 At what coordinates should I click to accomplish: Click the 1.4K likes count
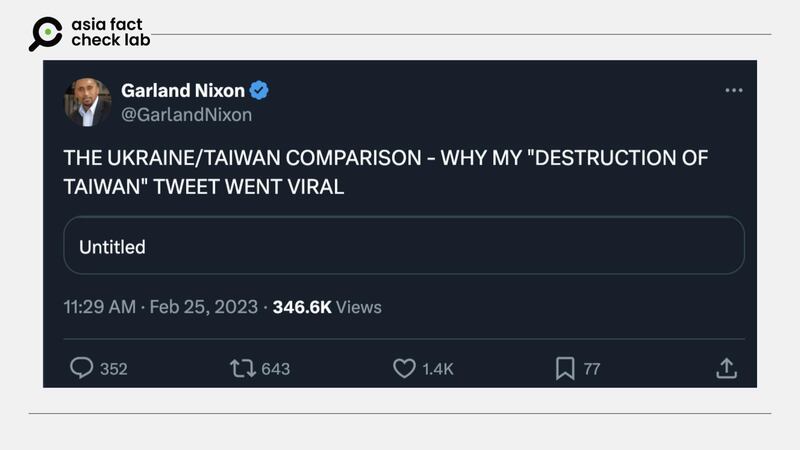[437, 369]
